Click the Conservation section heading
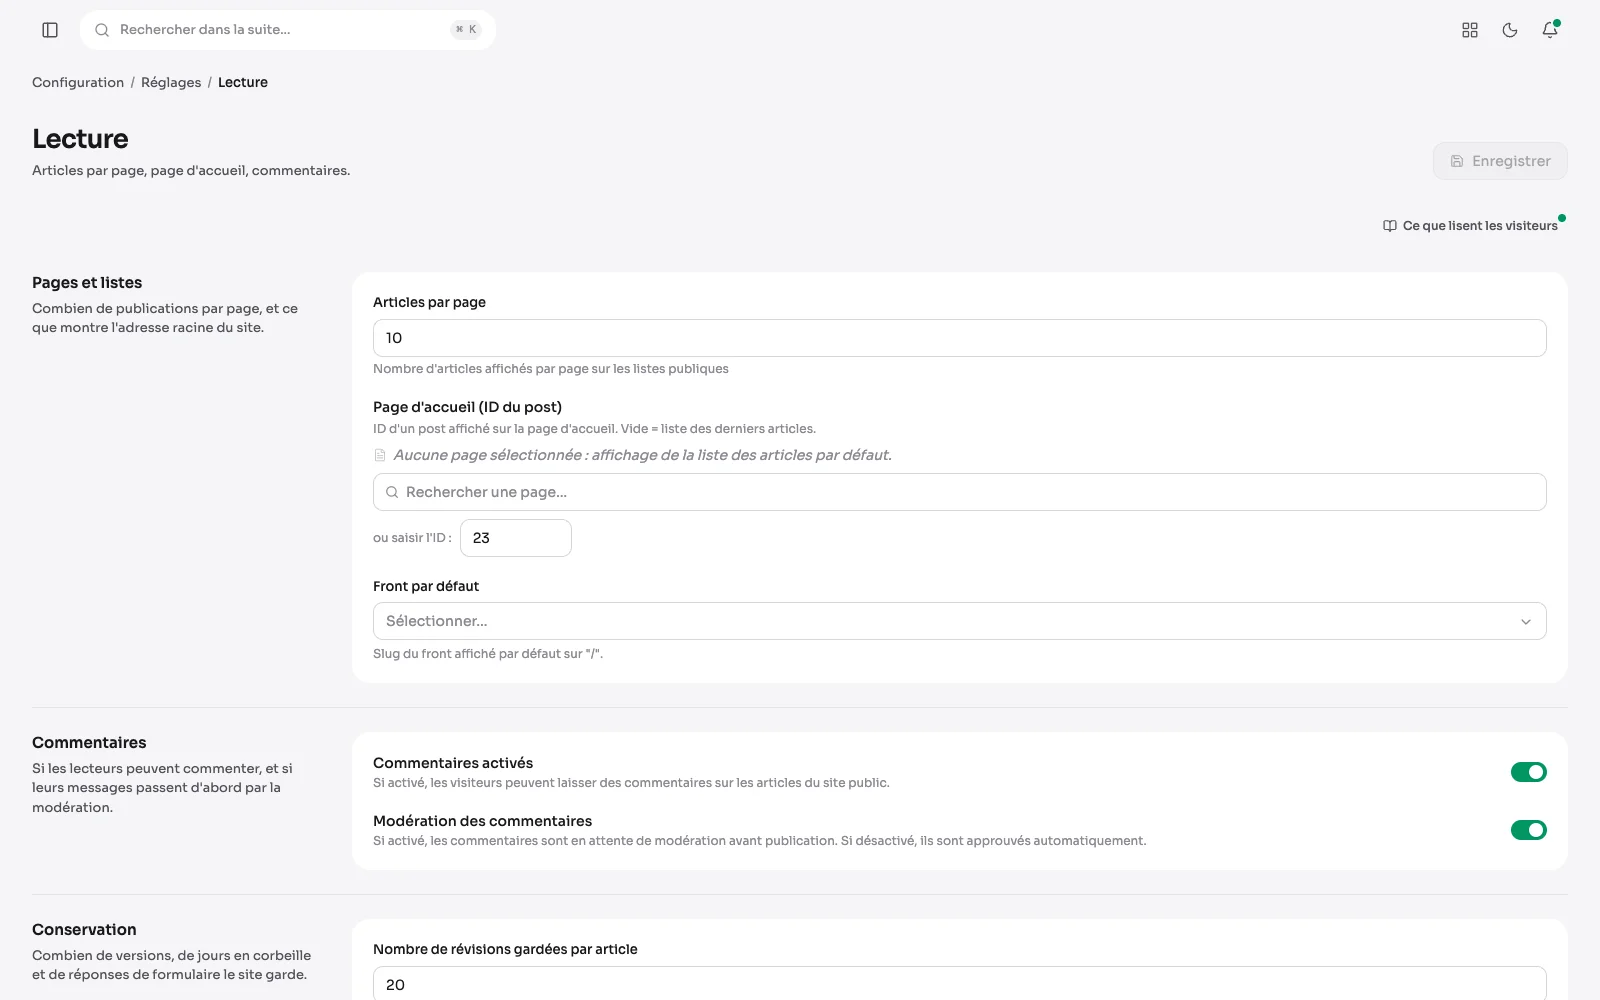1600x1000 pixels. 84,930
